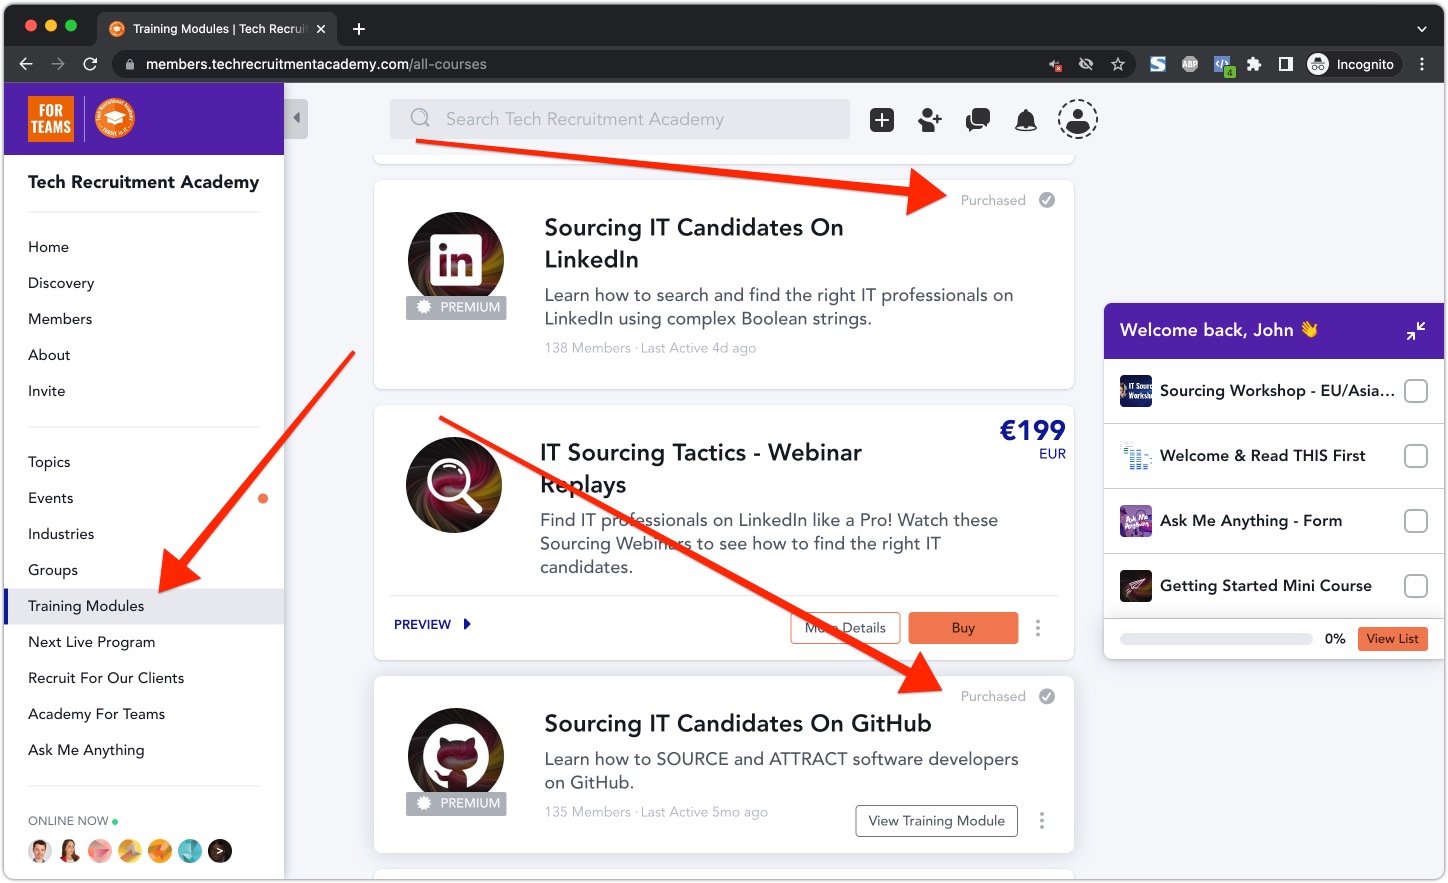
Task: Open the user profile avatar menu
Action: click(x=1078, y=120)
